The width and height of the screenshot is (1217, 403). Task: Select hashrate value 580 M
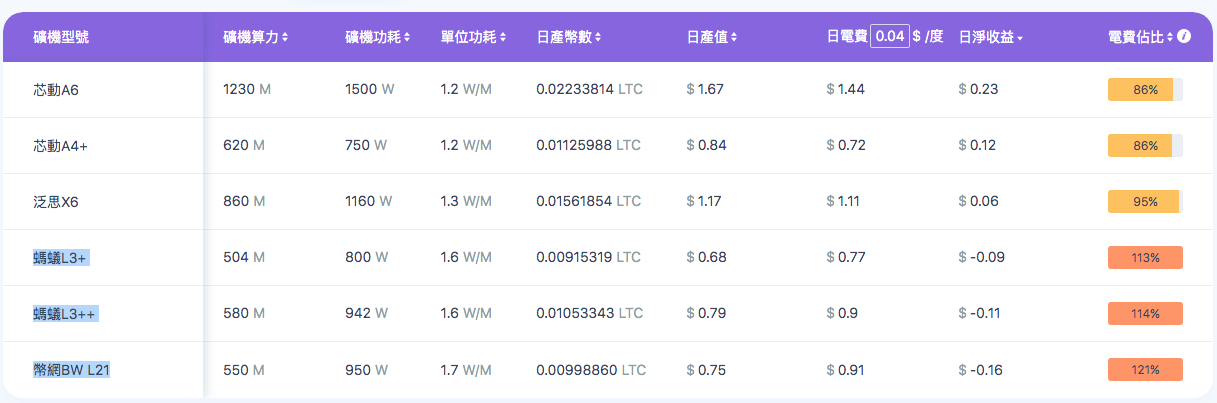[244, 313]
